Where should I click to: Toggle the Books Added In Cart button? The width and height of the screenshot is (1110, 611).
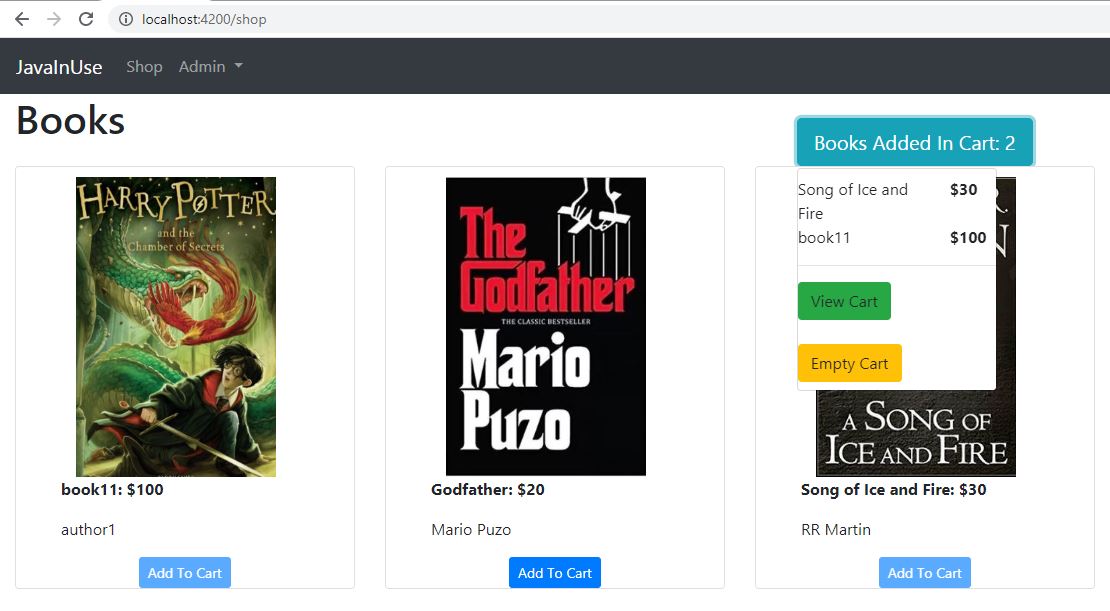pos(915,142)
